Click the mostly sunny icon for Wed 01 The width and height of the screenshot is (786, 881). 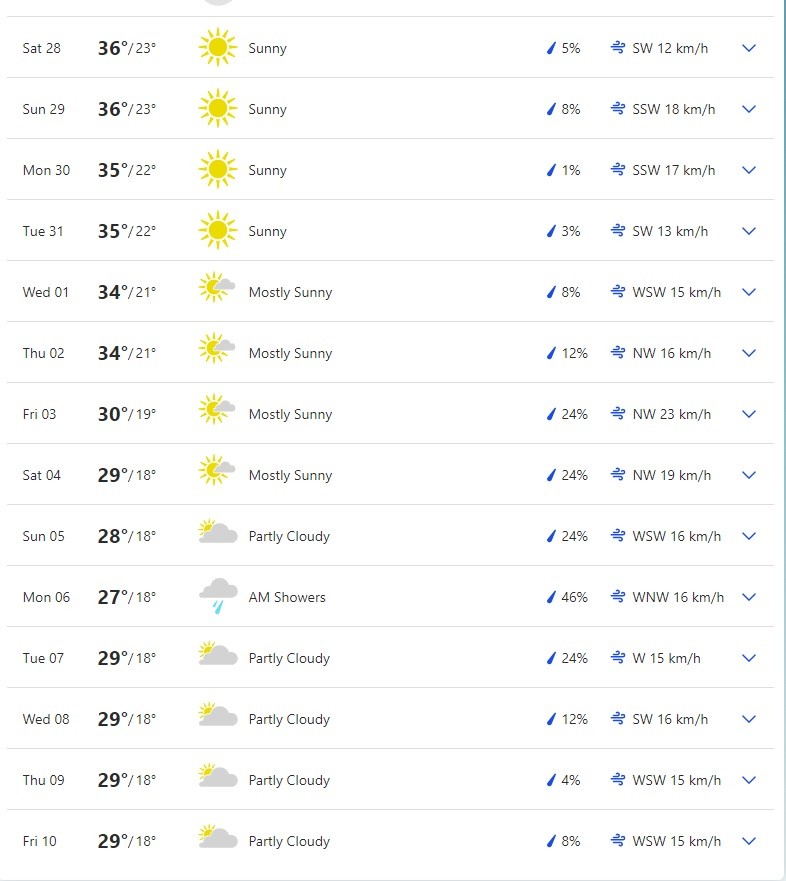217,291
